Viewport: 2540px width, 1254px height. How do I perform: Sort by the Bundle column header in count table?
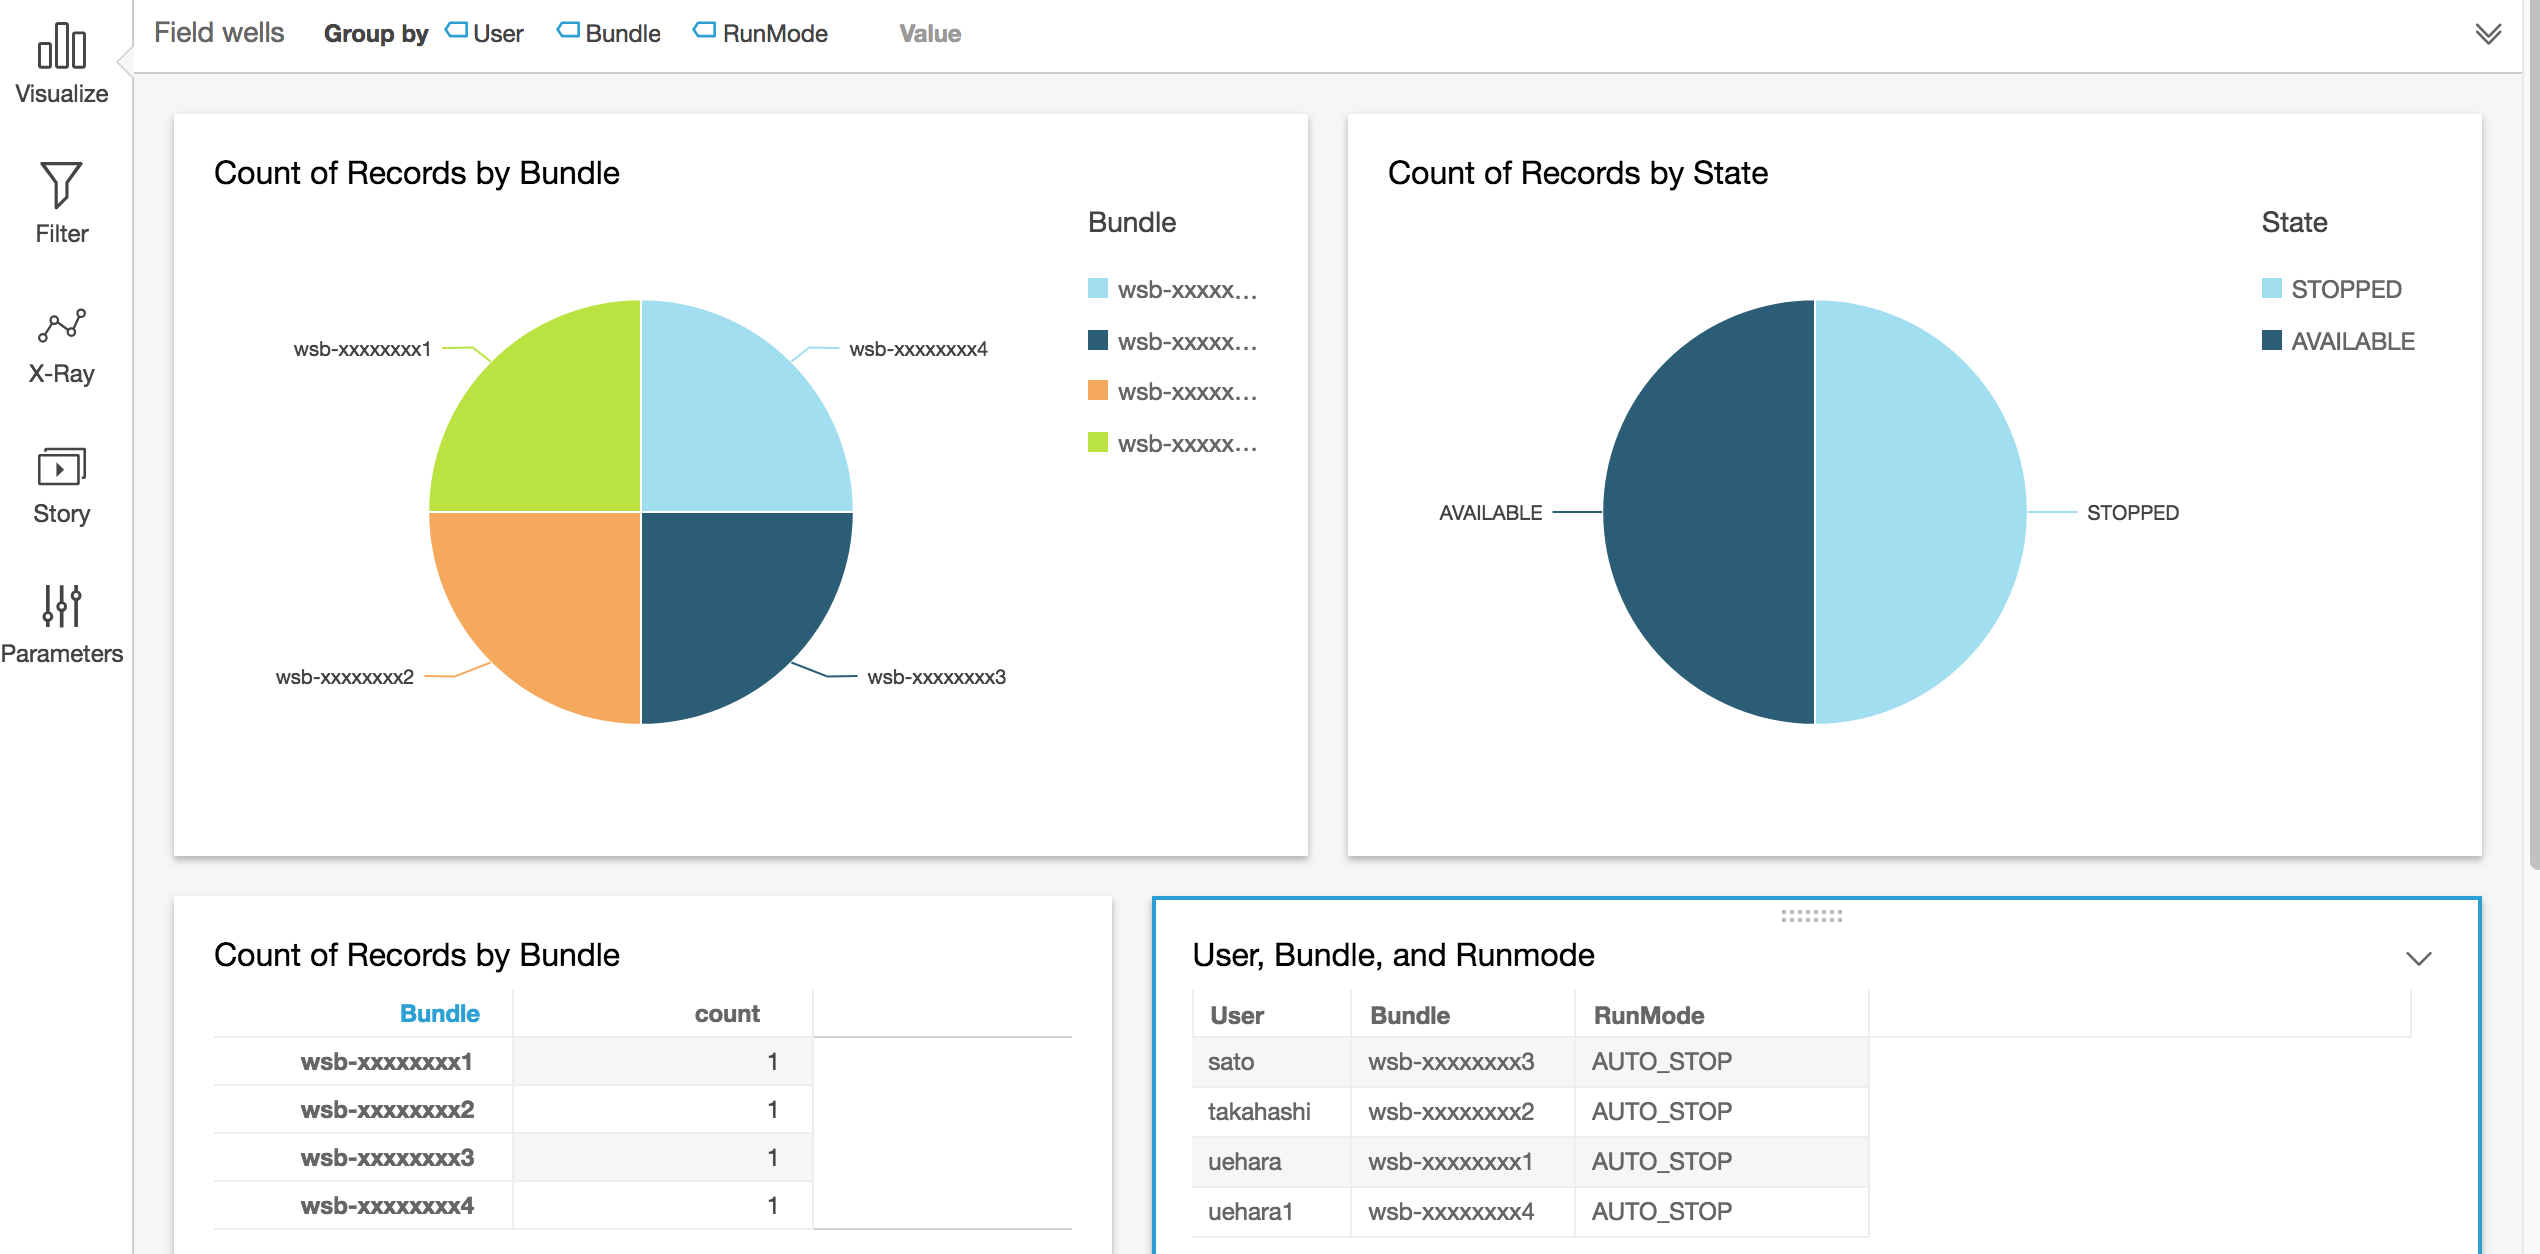click(x=440, y=1014)
